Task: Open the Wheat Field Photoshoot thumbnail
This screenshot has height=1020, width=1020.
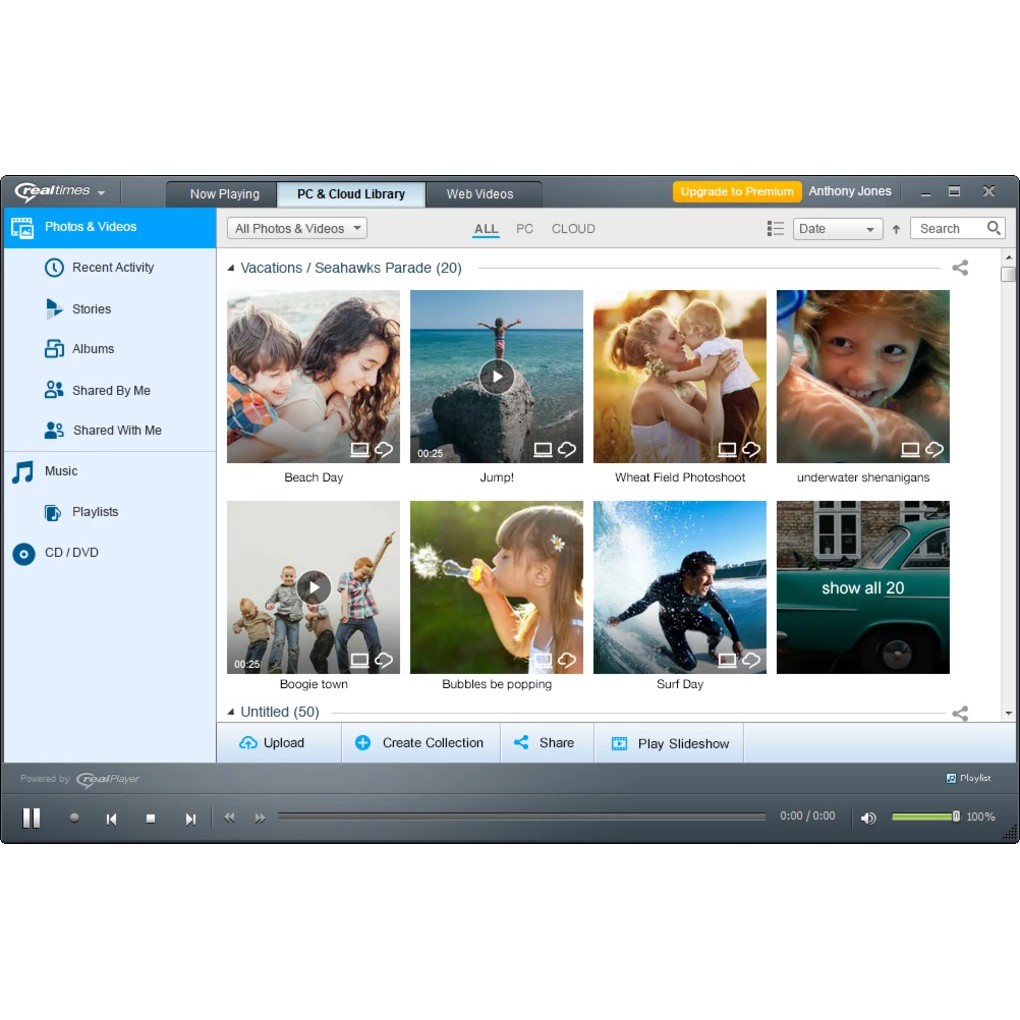Action: pyautogui.click(x=680, y=377)
